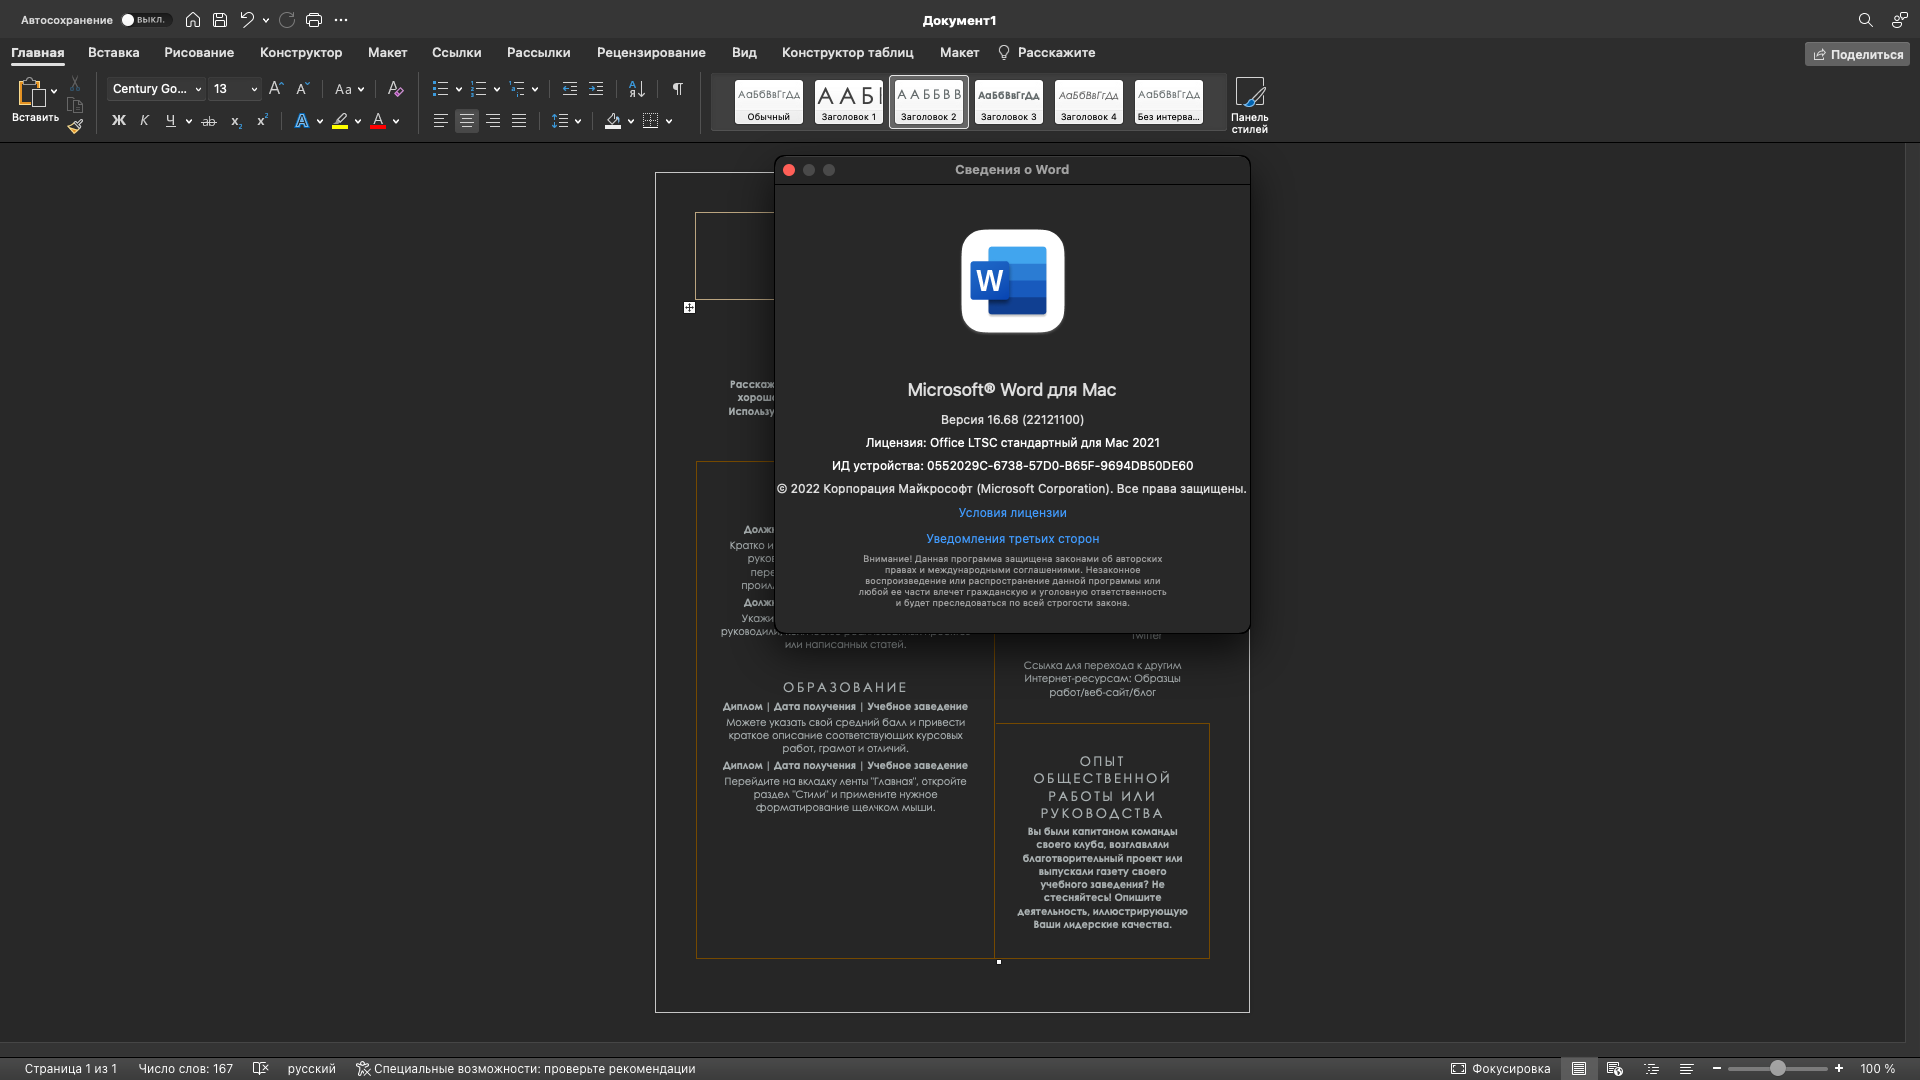Increase font size with large A icon
The height and width of the screenshot is (1080, 1920).
tap(276, 89)
